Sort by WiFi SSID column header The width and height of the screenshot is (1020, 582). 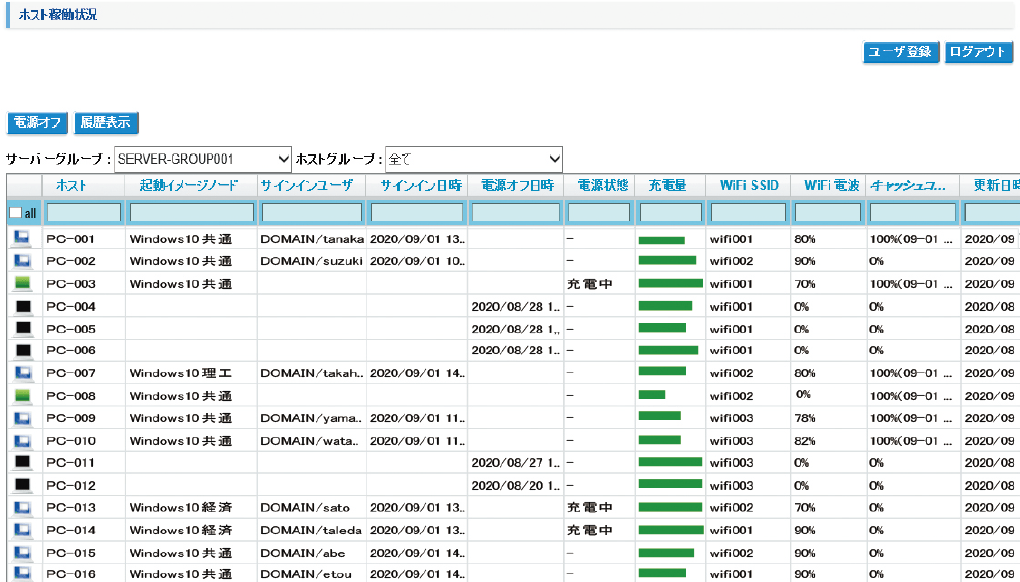749,185
